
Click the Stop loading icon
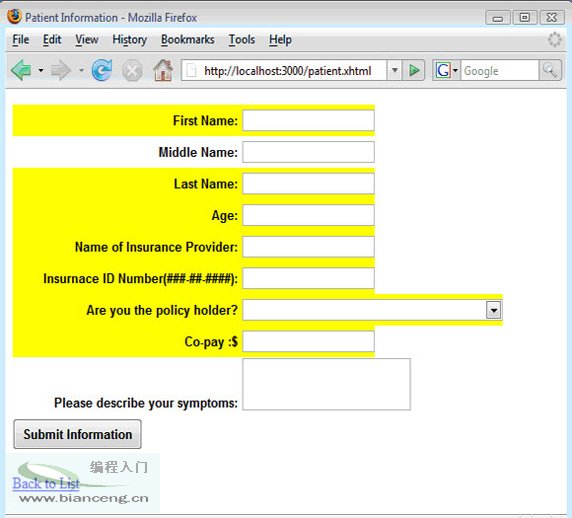(x=132, y=70)
